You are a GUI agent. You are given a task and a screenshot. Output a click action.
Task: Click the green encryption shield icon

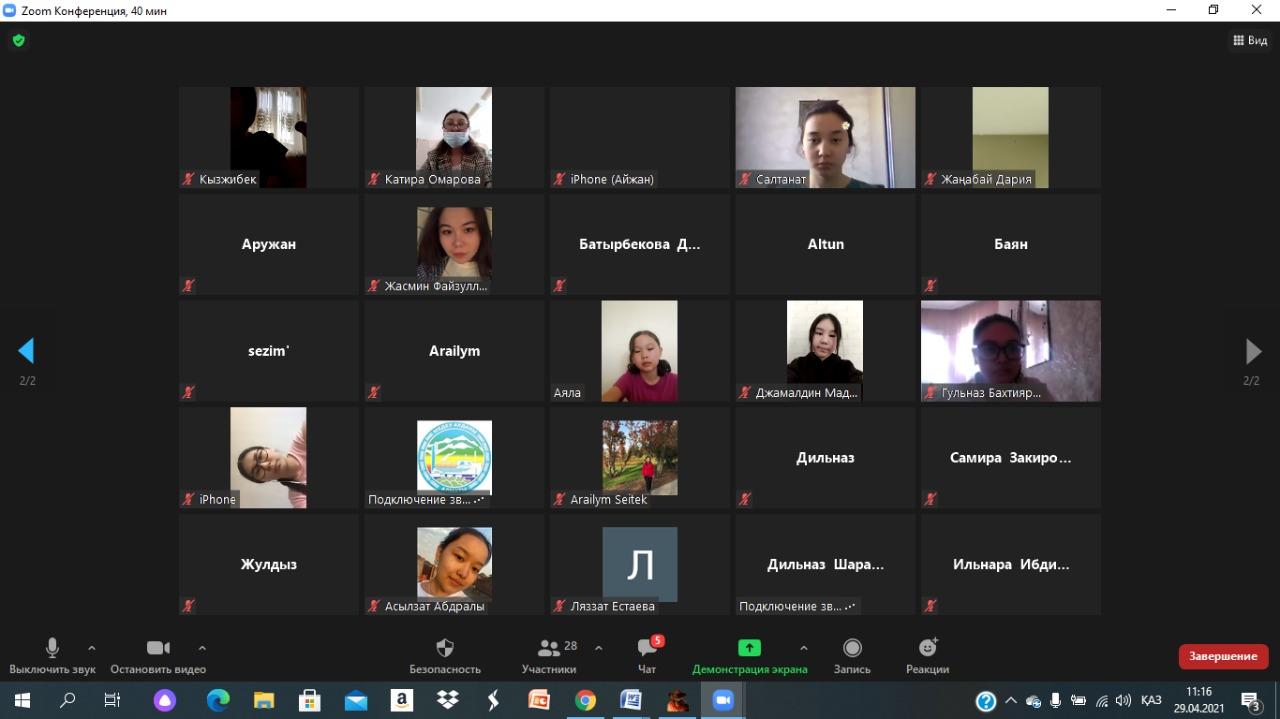click(18, 41)
